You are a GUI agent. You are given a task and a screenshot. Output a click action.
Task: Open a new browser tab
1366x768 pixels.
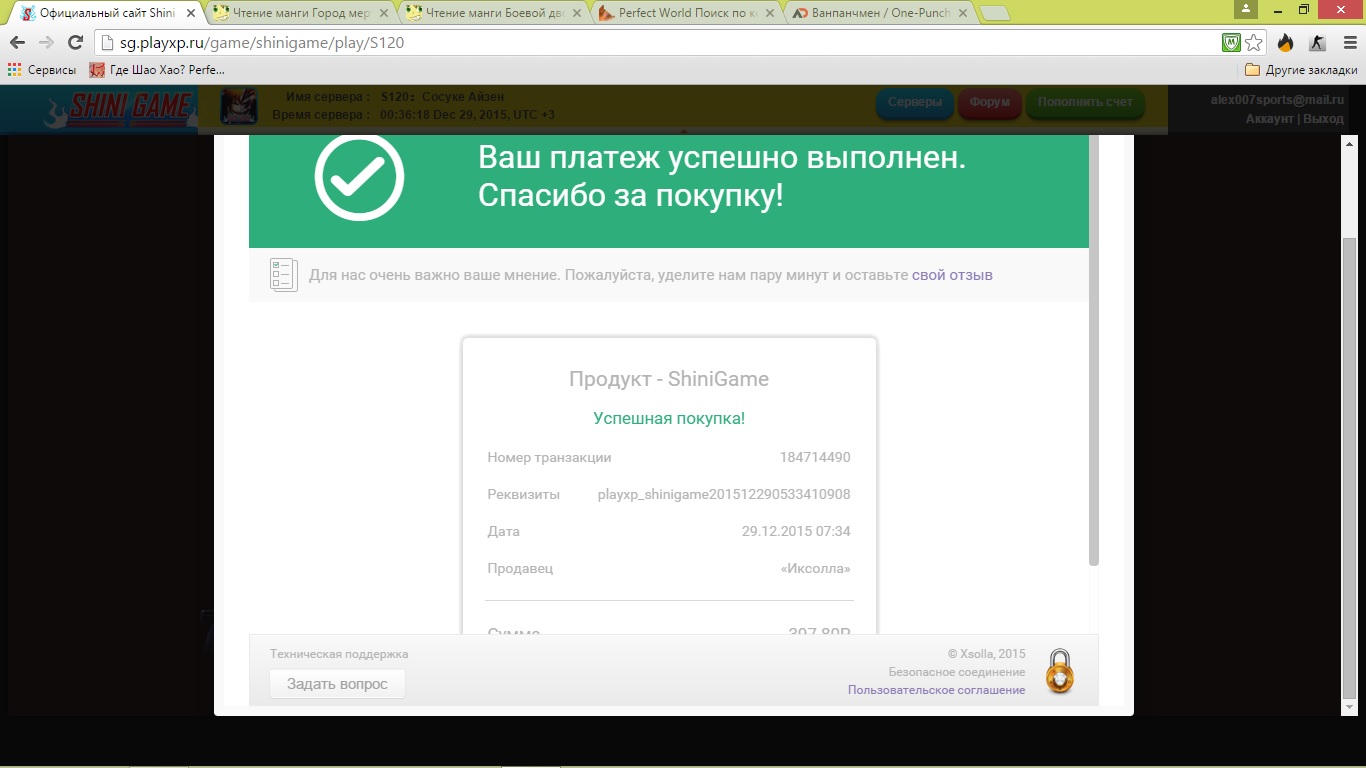tap(993, 14)
